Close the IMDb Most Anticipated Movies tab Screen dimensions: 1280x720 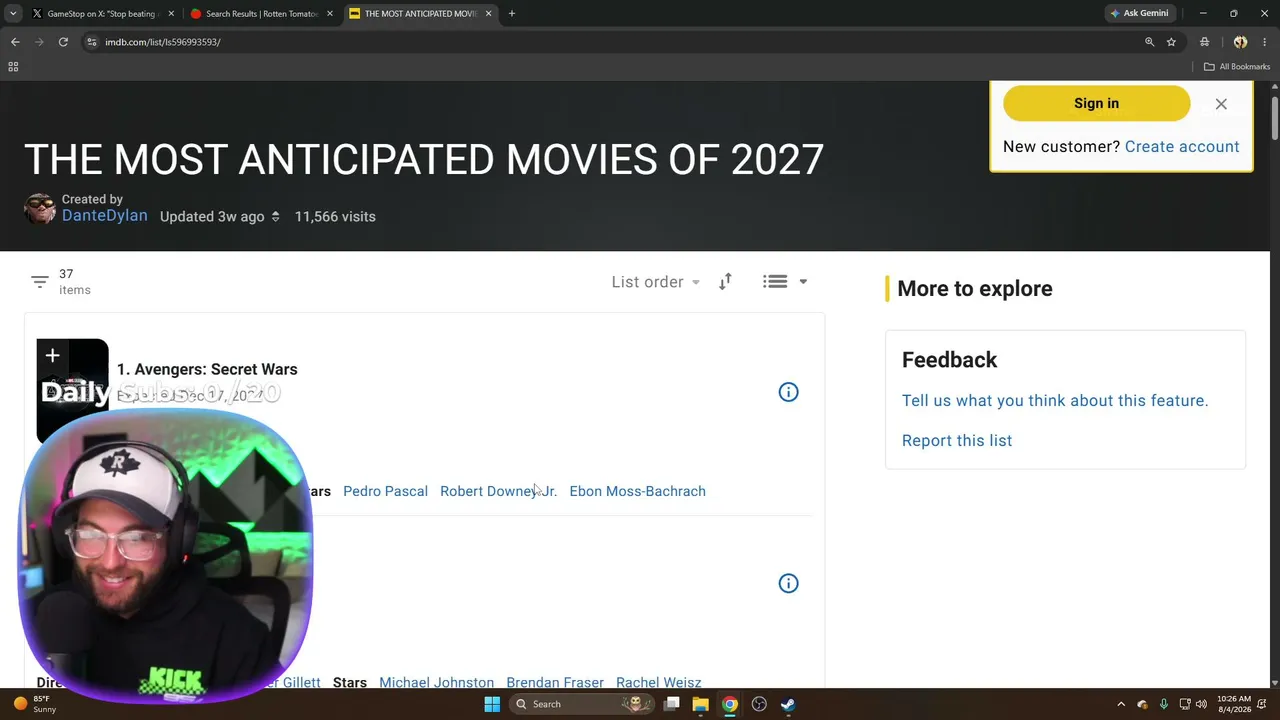[488, 14]
